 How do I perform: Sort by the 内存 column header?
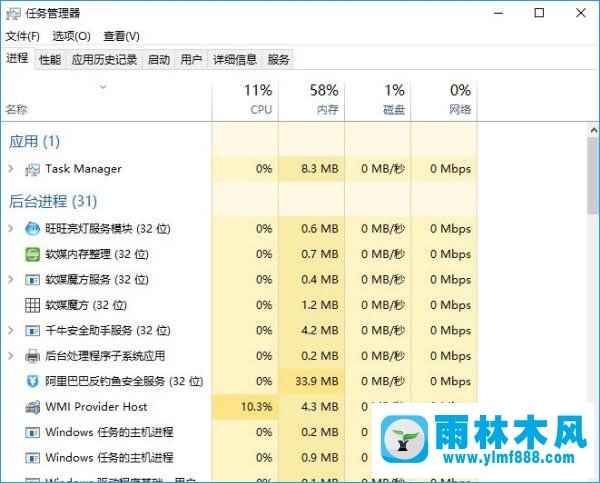[x=311, y=101]
